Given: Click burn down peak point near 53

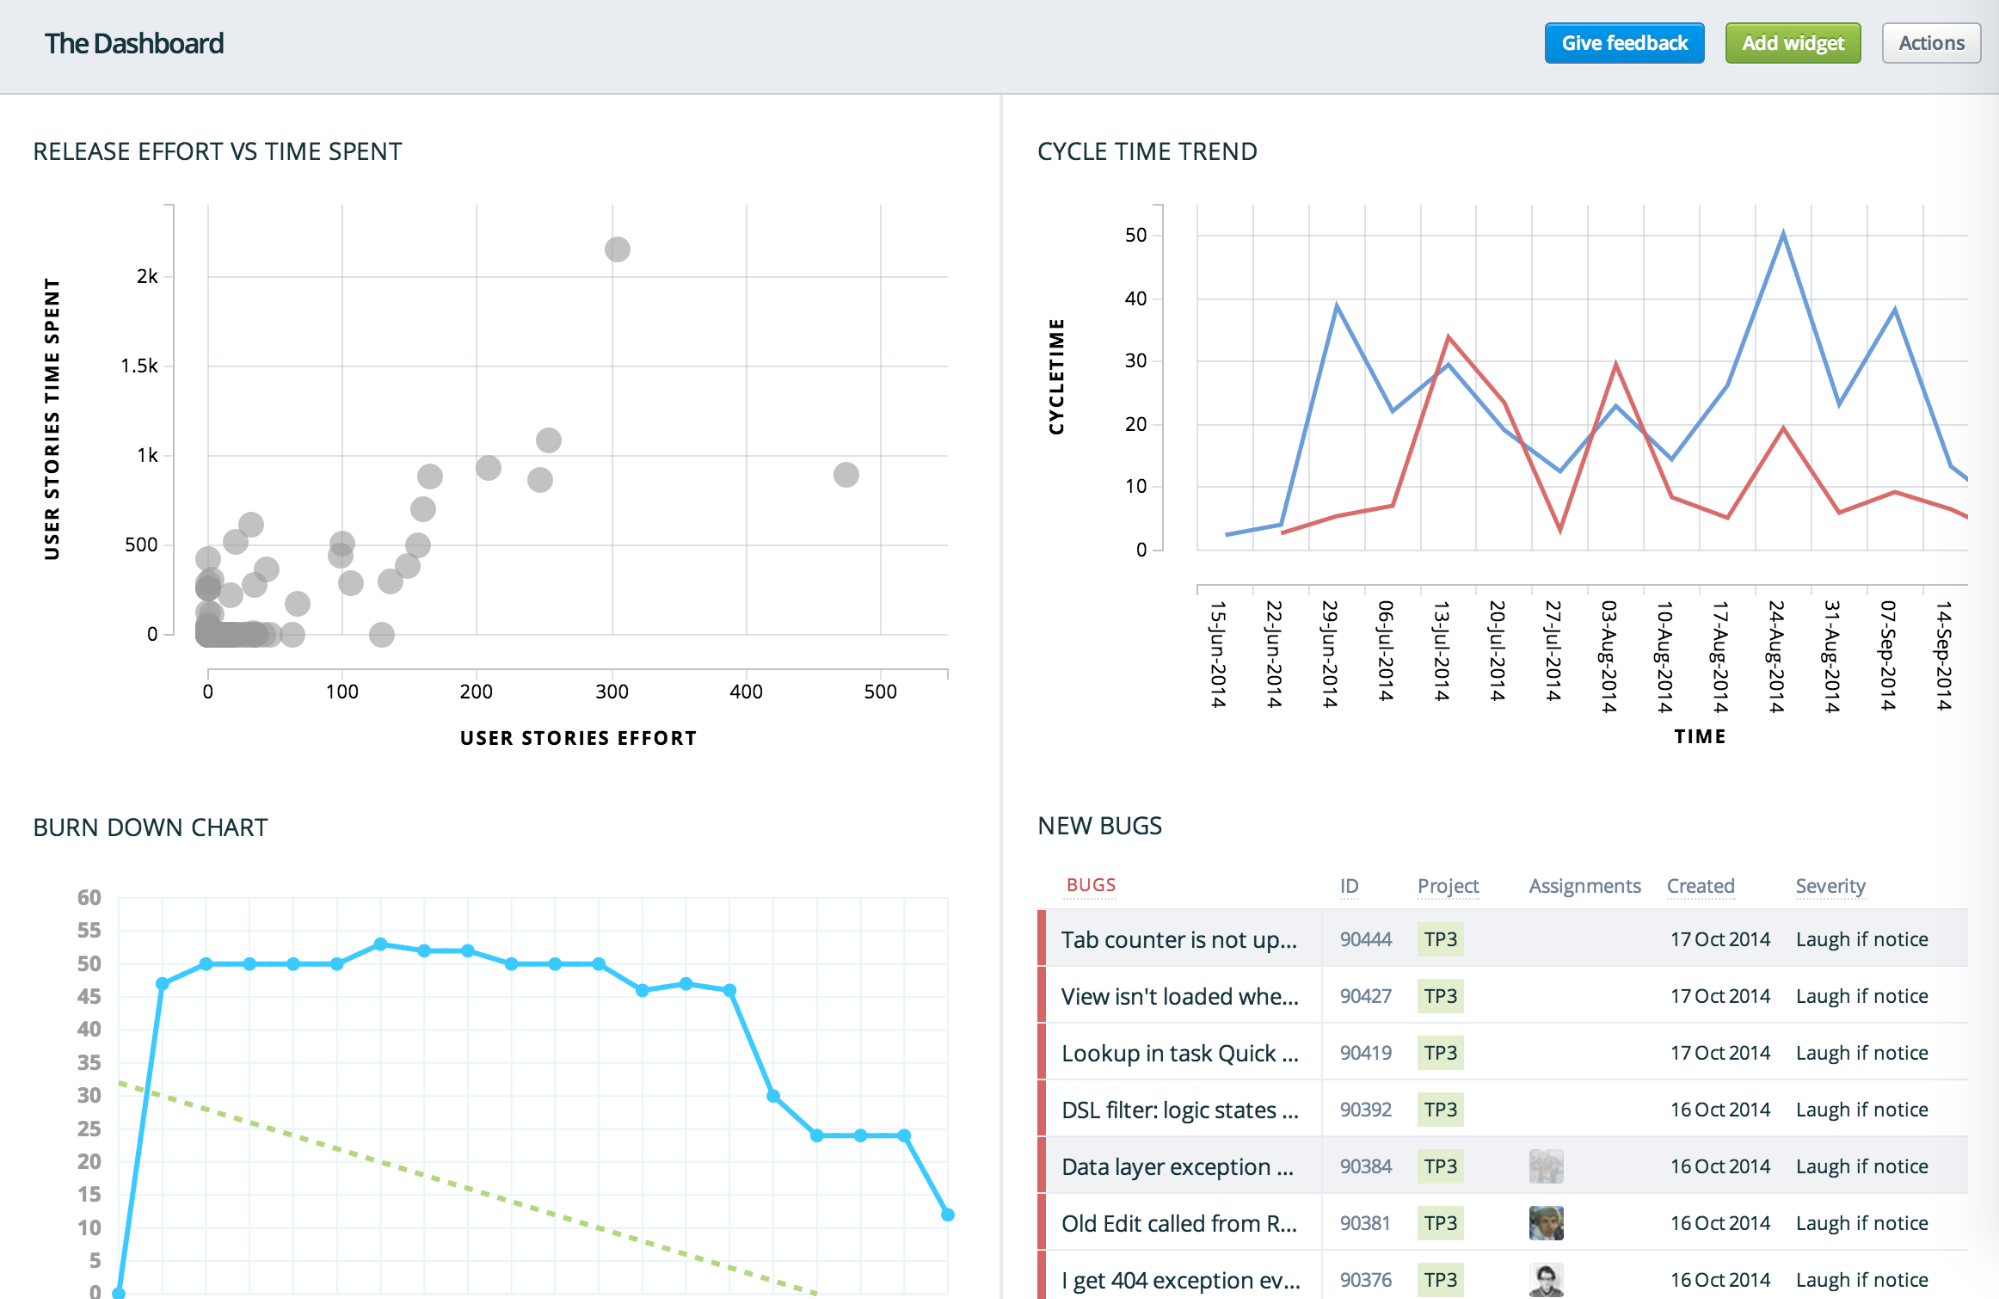Looking at the screenshot, I should [x=380, y=944].
